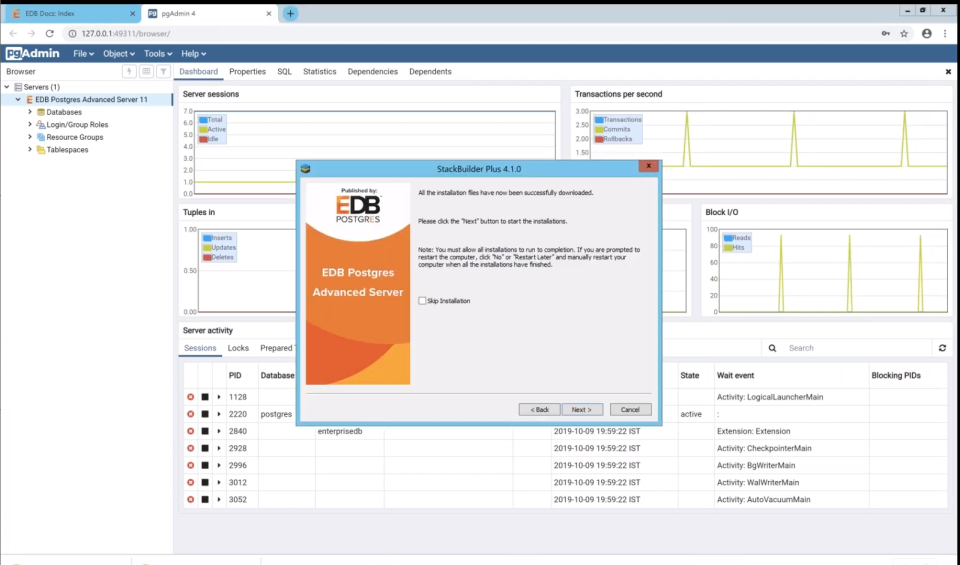Viewport: 960px width, 565px height.
Task: Cancel query for PID 3012
Action: click(x=190, y=482)
